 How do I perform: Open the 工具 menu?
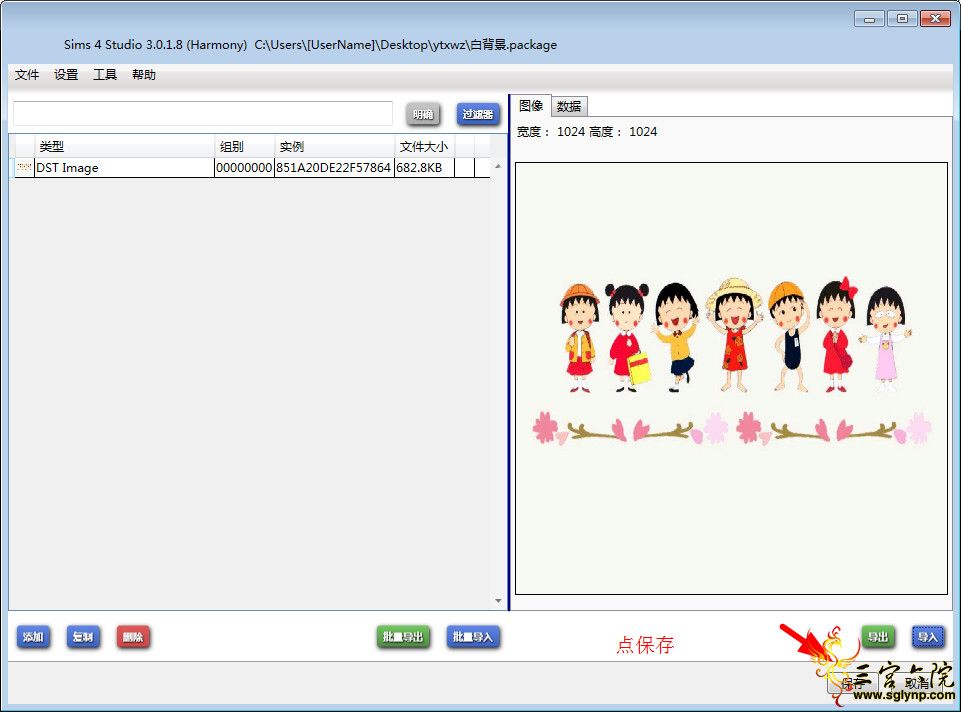tap(105, 75)
